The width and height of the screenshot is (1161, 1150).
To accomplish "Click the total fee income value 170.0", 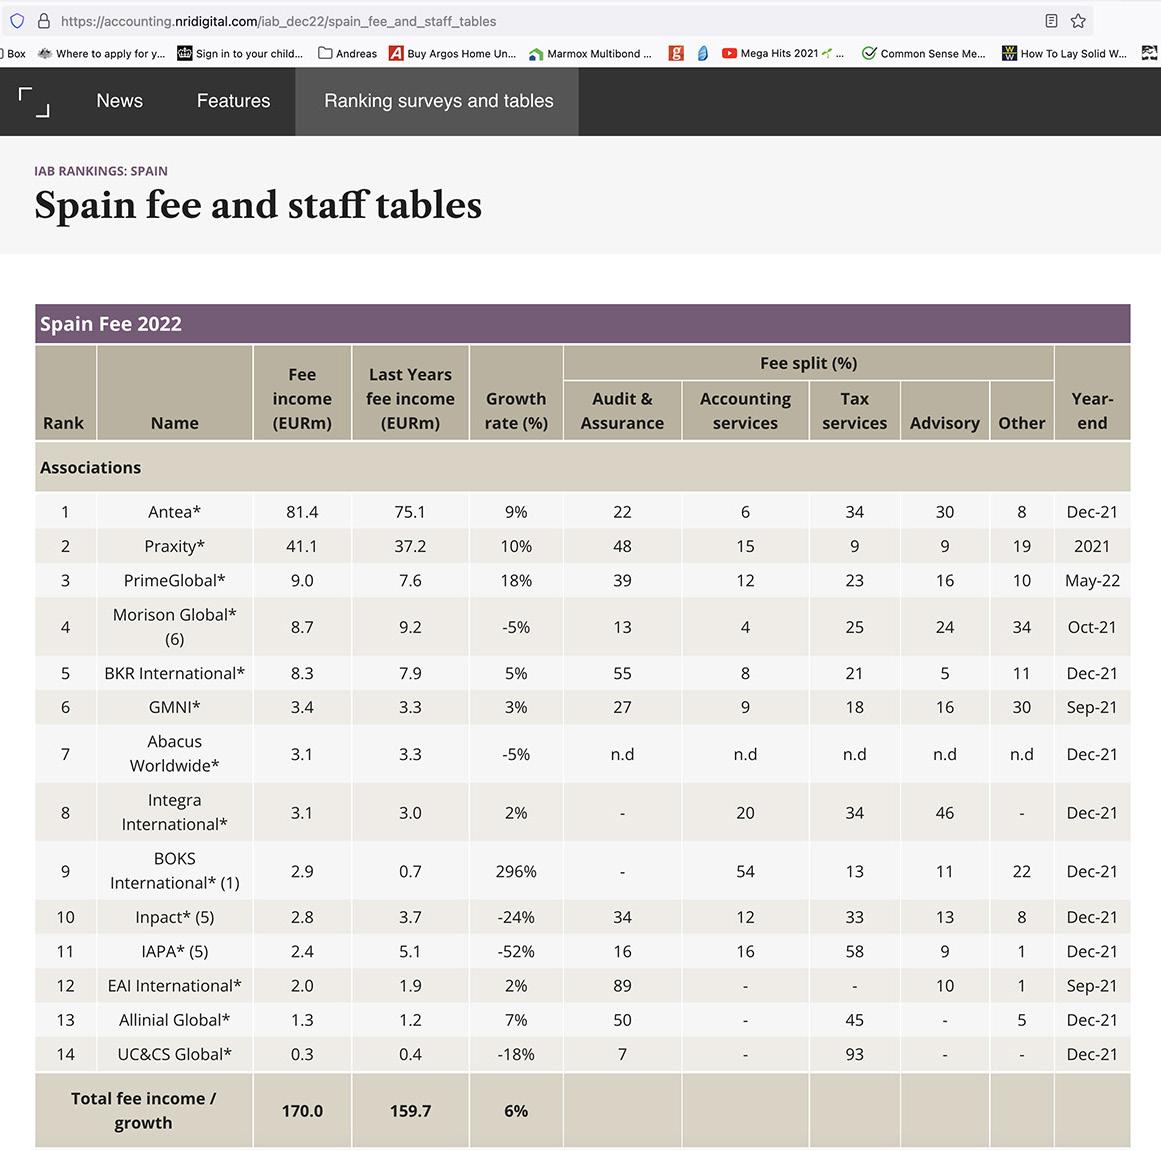I will (302, 1110).
